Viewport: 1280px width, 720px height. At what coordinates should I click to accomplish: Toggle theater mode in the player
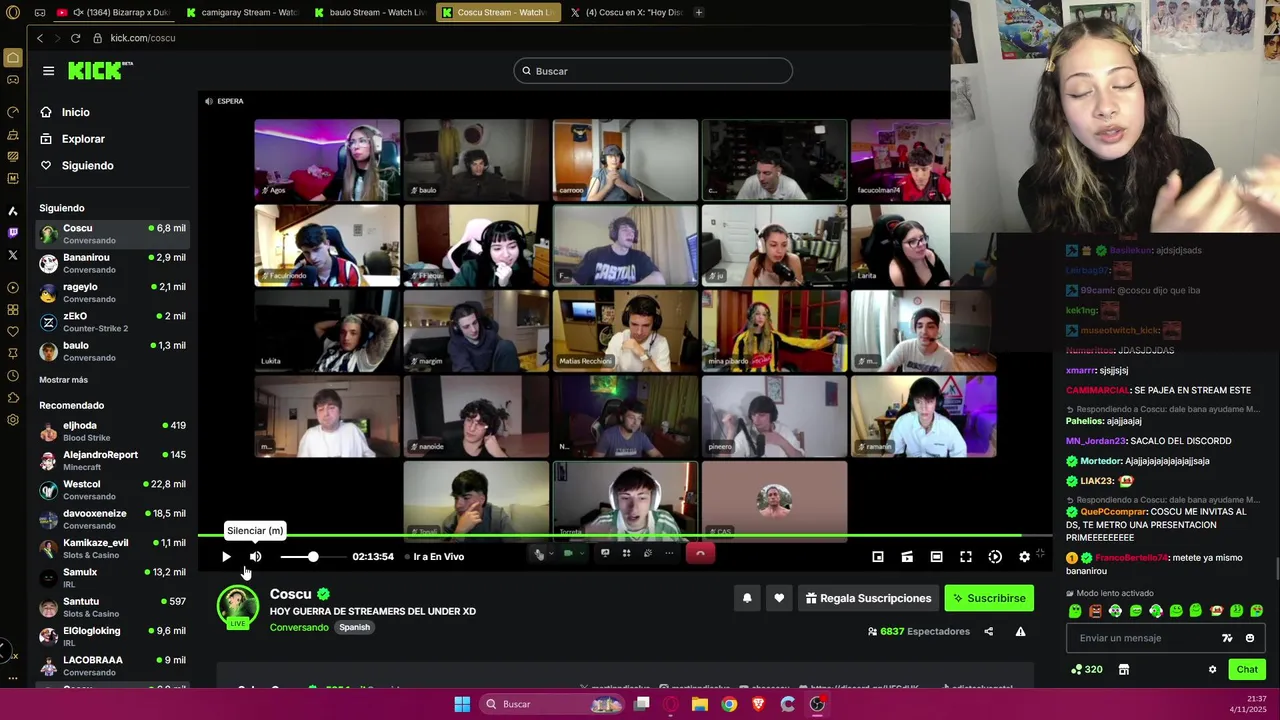(936, 557)
